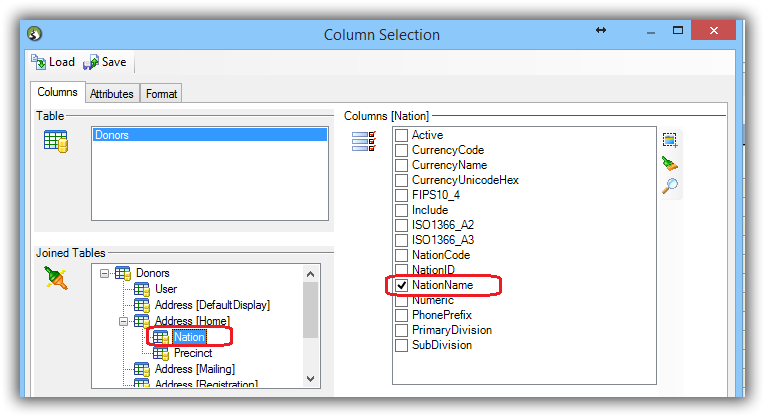
Task: Click the column checklist icon beside Active
Action: (363, 142)
